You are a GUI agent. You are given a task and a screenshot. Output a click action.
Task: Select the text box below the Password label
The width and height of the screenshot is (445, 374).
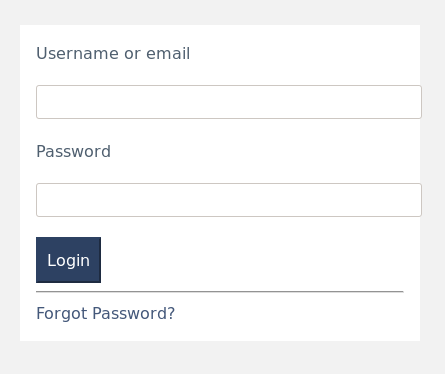pyautogui.click(x=229, y=200)
